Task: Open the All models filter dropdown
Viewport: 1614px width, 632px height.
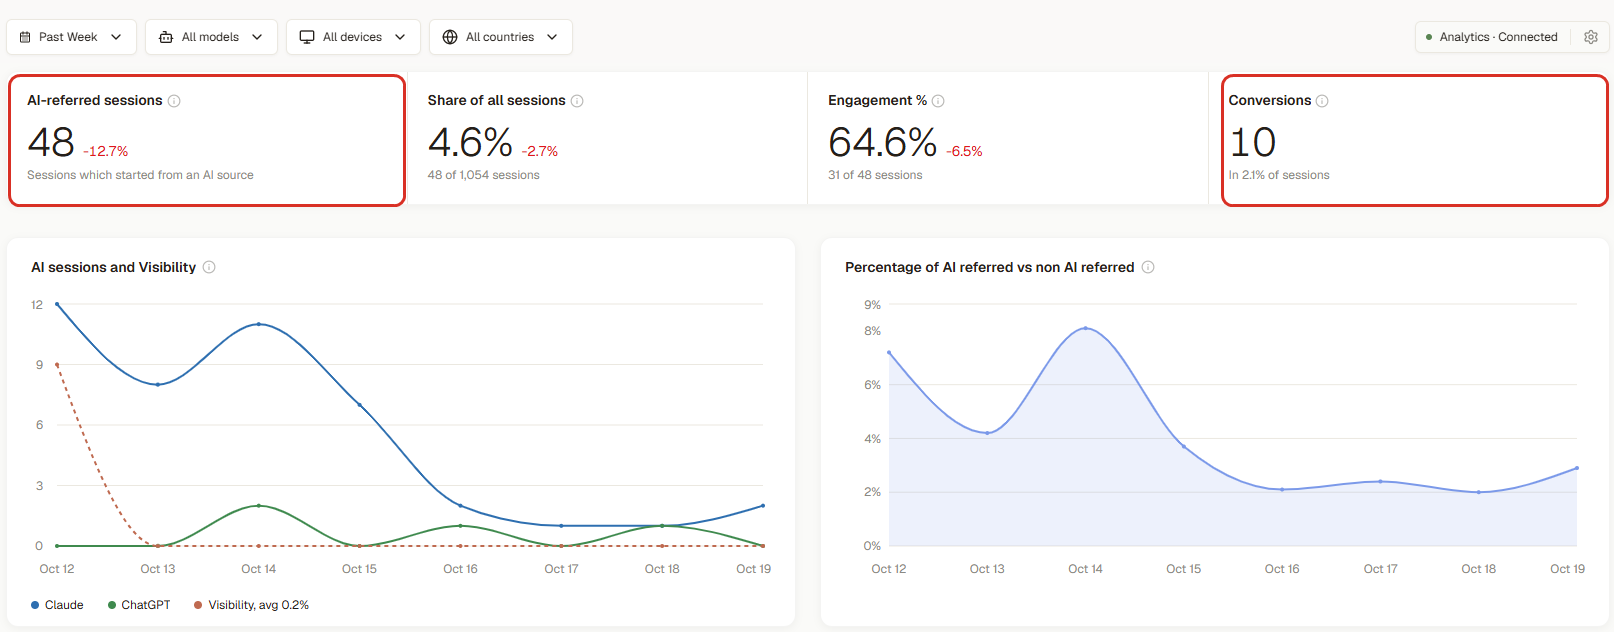Action: (x=211, y=37)
